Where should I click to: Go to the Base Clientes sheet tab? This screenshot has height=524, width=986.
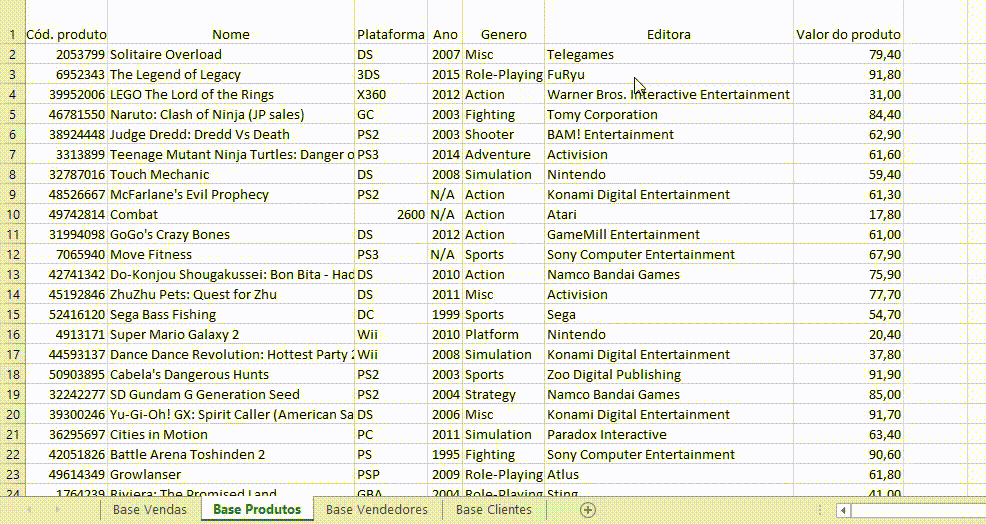click(494, 510)
